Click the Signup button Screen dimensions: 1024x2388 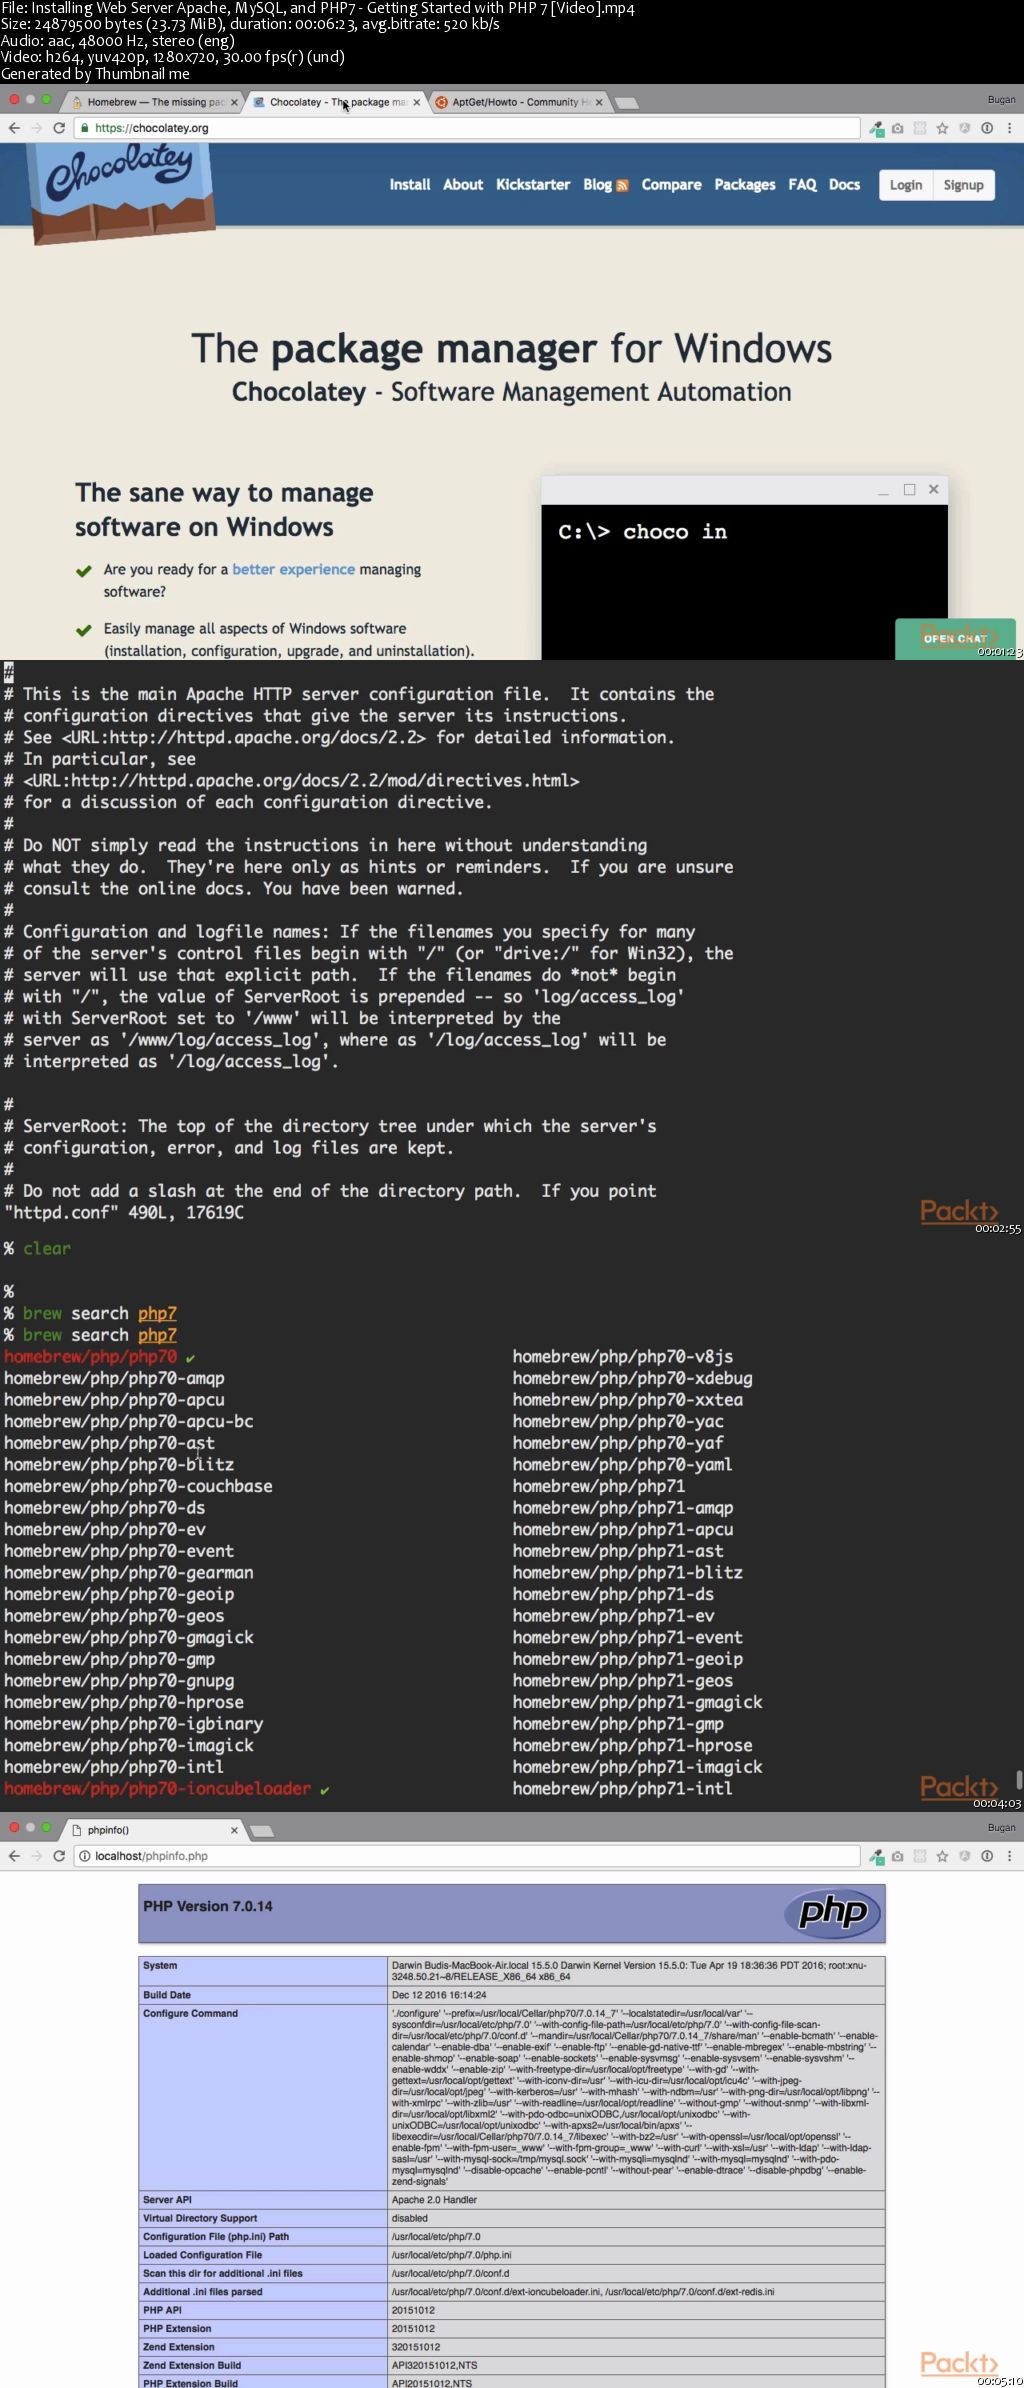click(964, 185)
